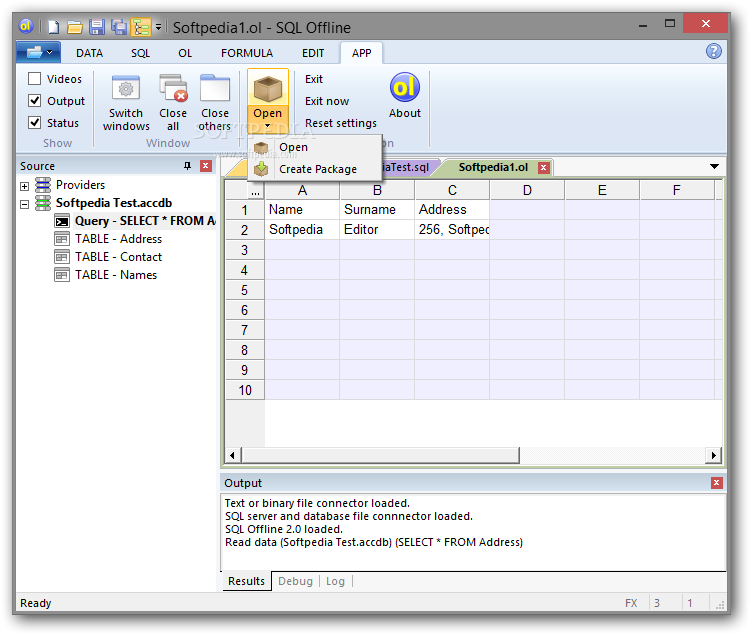Close the Source panel
Screen dimensions: 751x635
pos(206,166)
